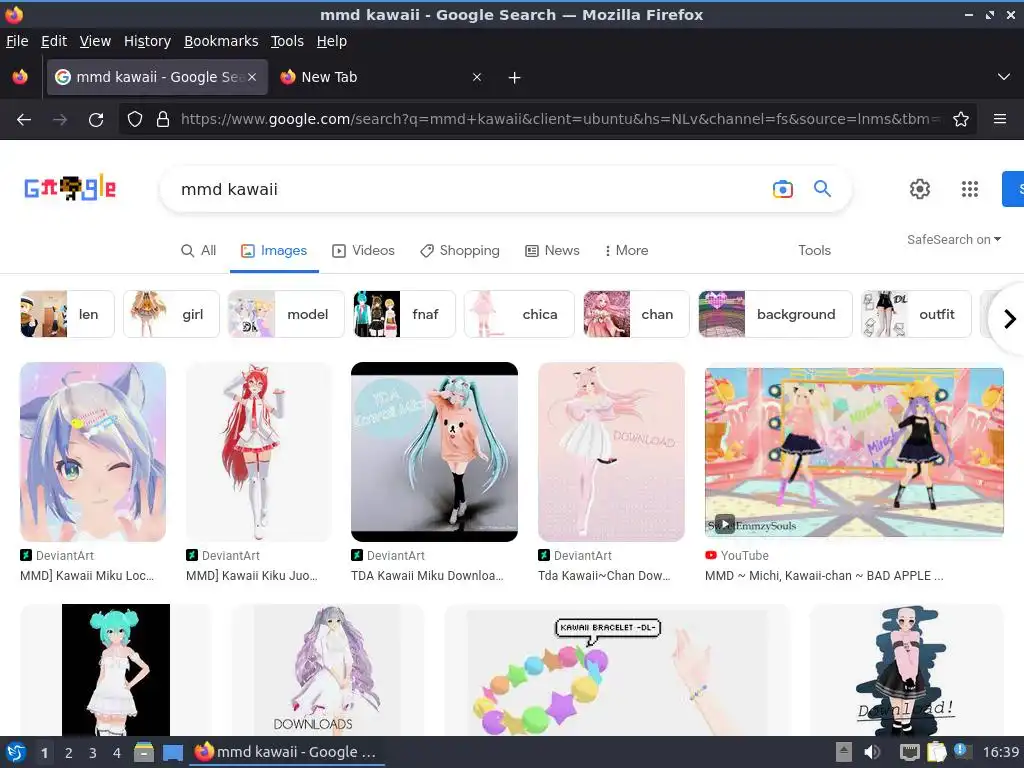
Task: Filter results with the outfit chip
Action: click(916, 314)
